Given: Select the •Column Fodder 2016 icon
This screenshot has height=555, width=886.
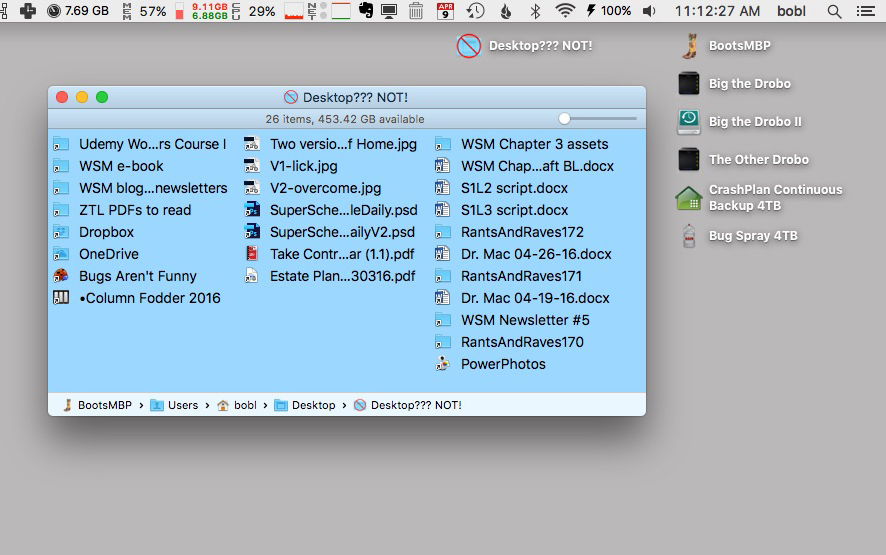Looking at the screenshot, I should (61, 298).
